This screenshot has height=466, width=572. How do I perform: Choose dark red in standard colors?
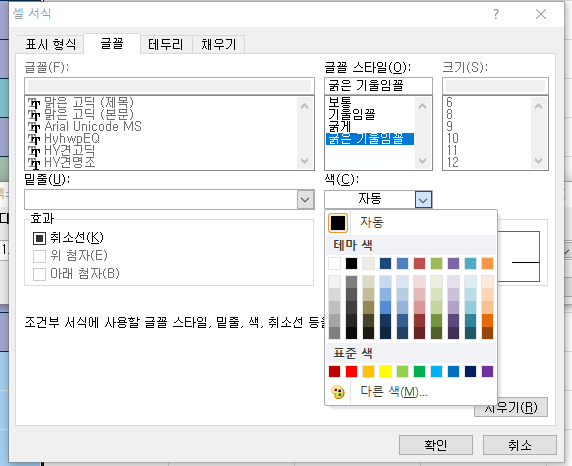[334, 371]
